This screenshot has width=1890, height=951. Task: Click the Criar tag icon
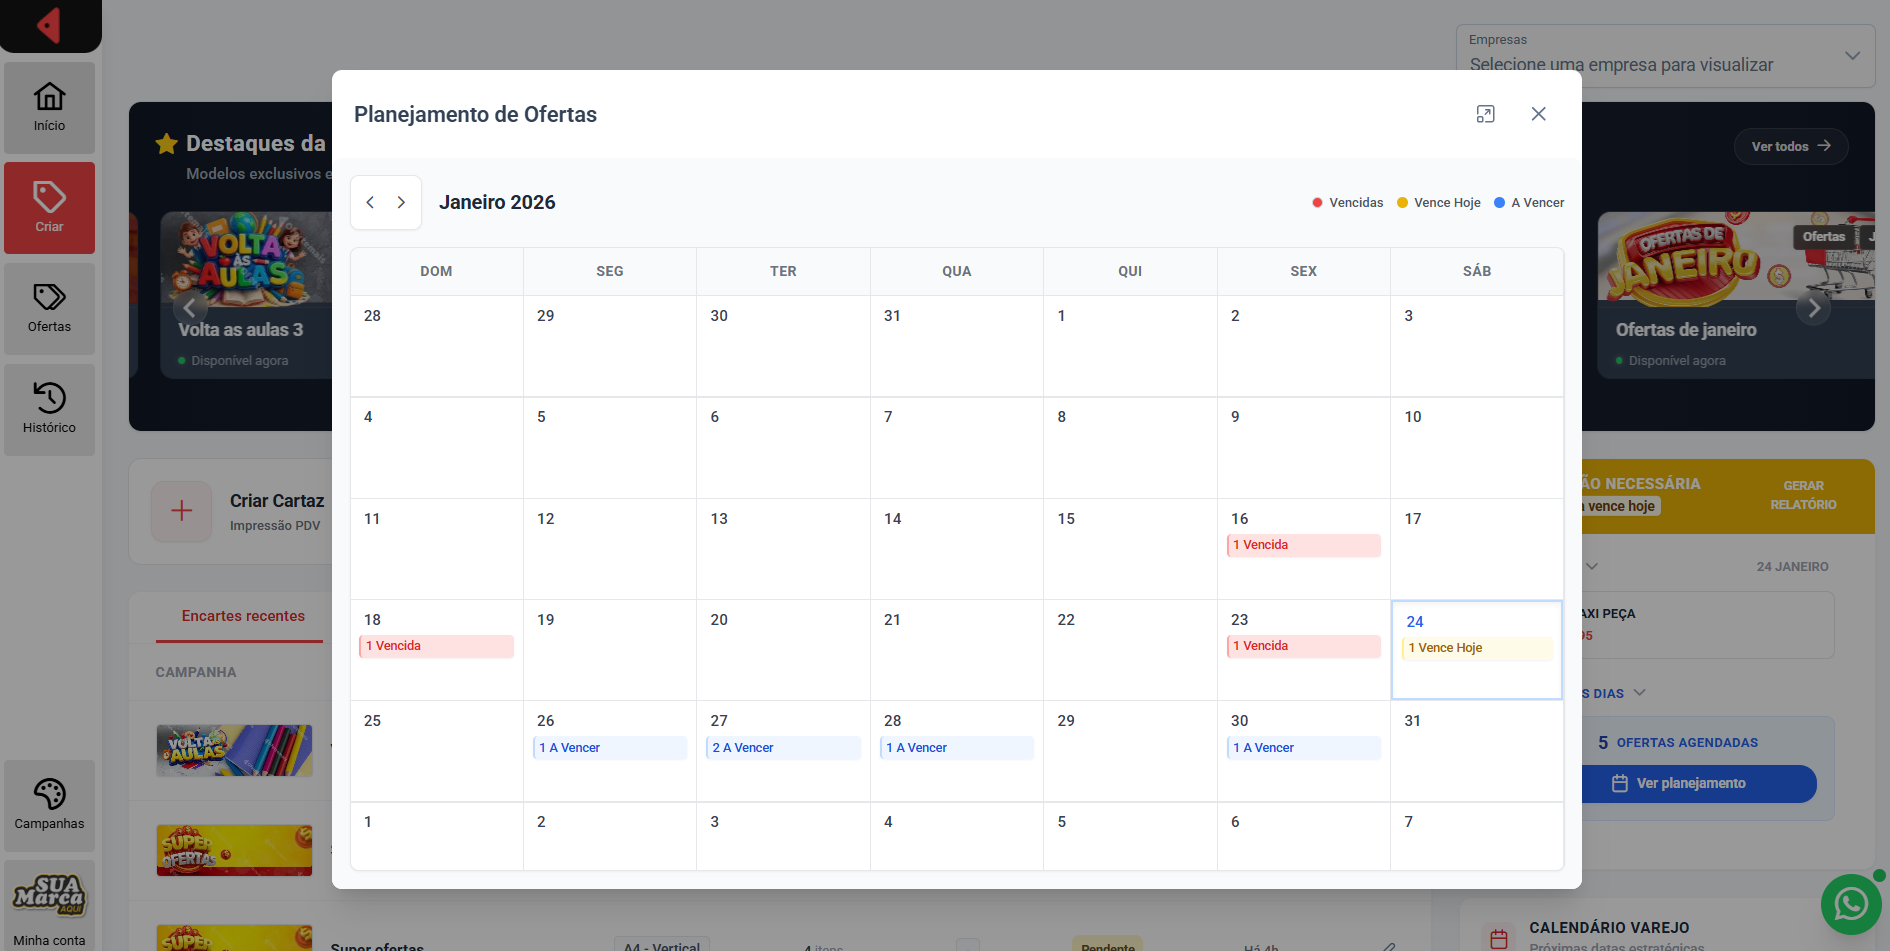49,197
